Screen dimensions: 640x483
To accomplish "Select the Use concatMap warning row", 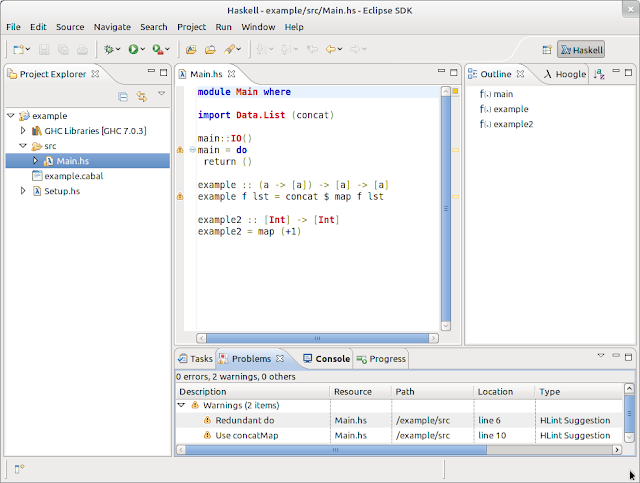I will tap(400, 435).
